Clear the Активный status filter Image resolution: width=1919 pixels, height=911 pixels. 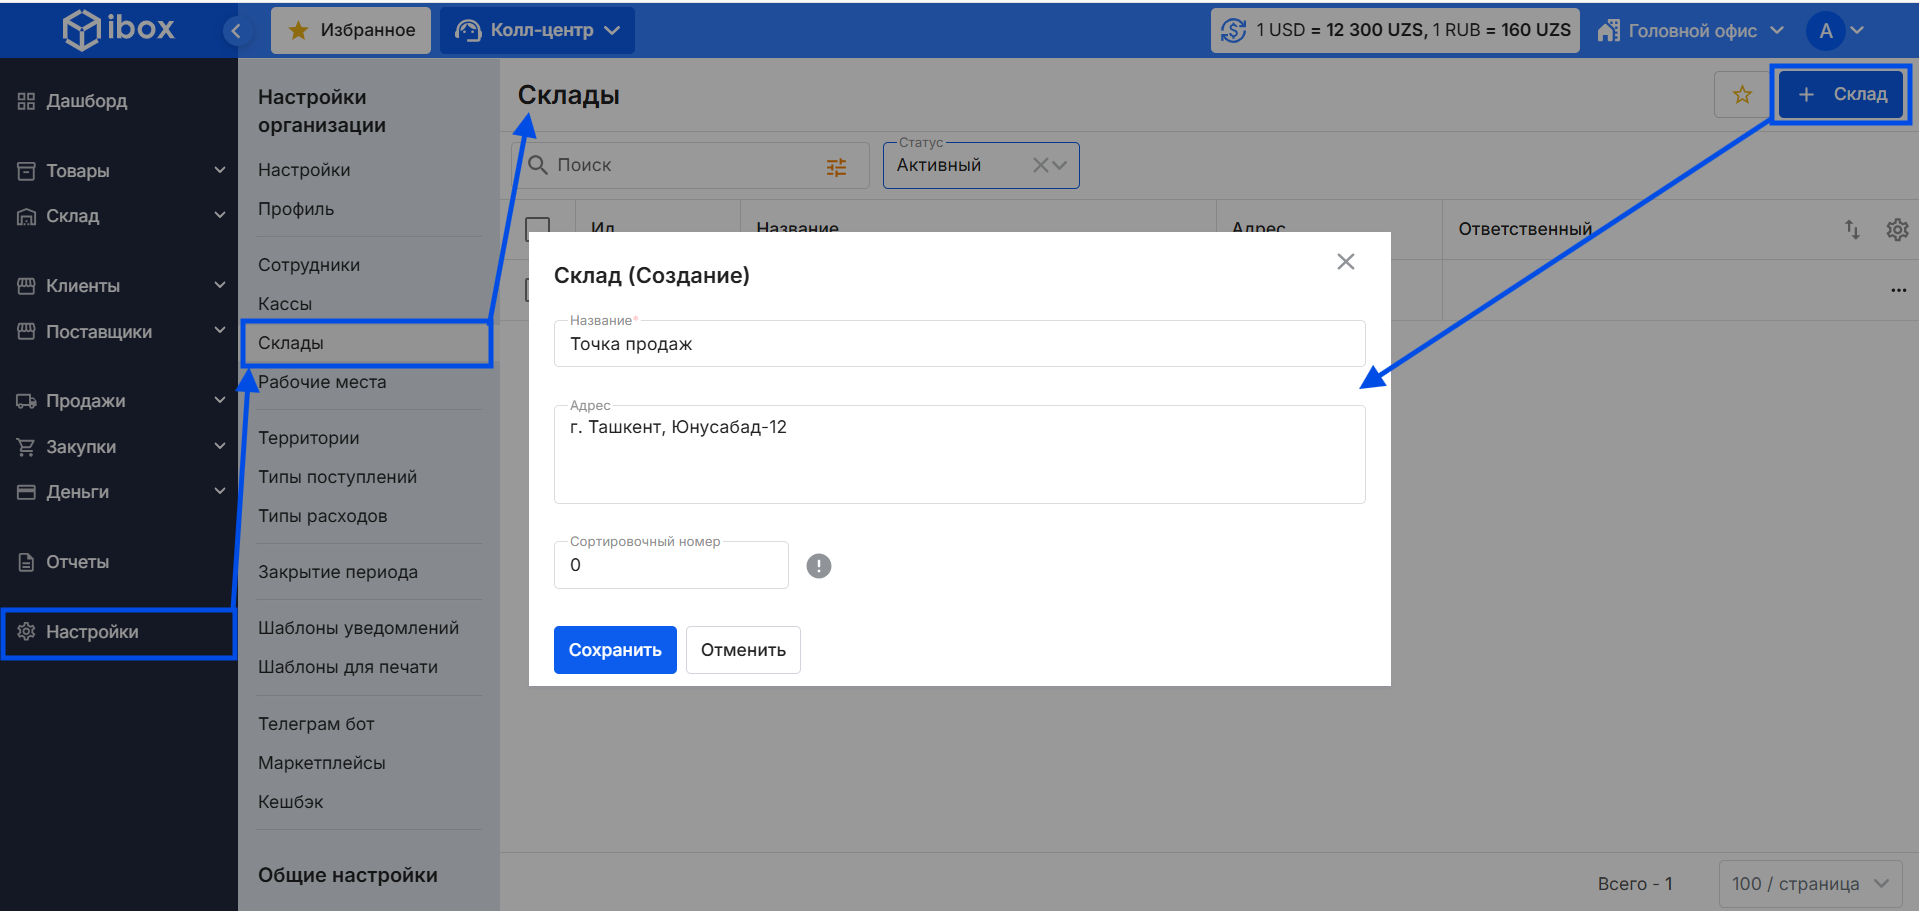click(x=1040, y=166)
